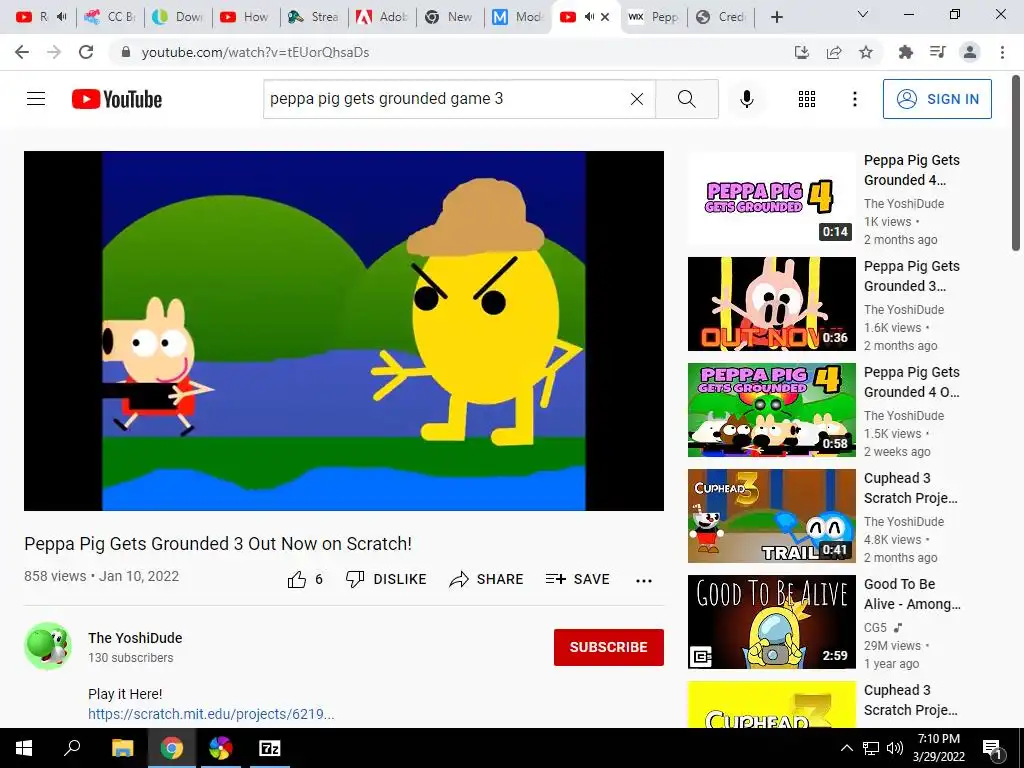The width and height of the screenshot is (1024, 768).
Task: Switch to the Mod tab
Action: click(517, 17)
